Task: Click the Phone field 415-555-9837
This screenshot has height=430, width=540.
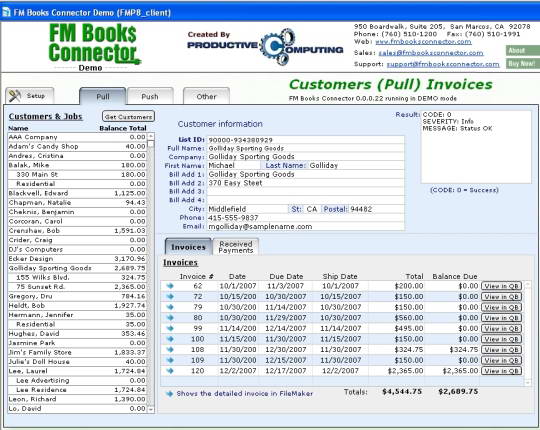Action: (x=305, y=218)
